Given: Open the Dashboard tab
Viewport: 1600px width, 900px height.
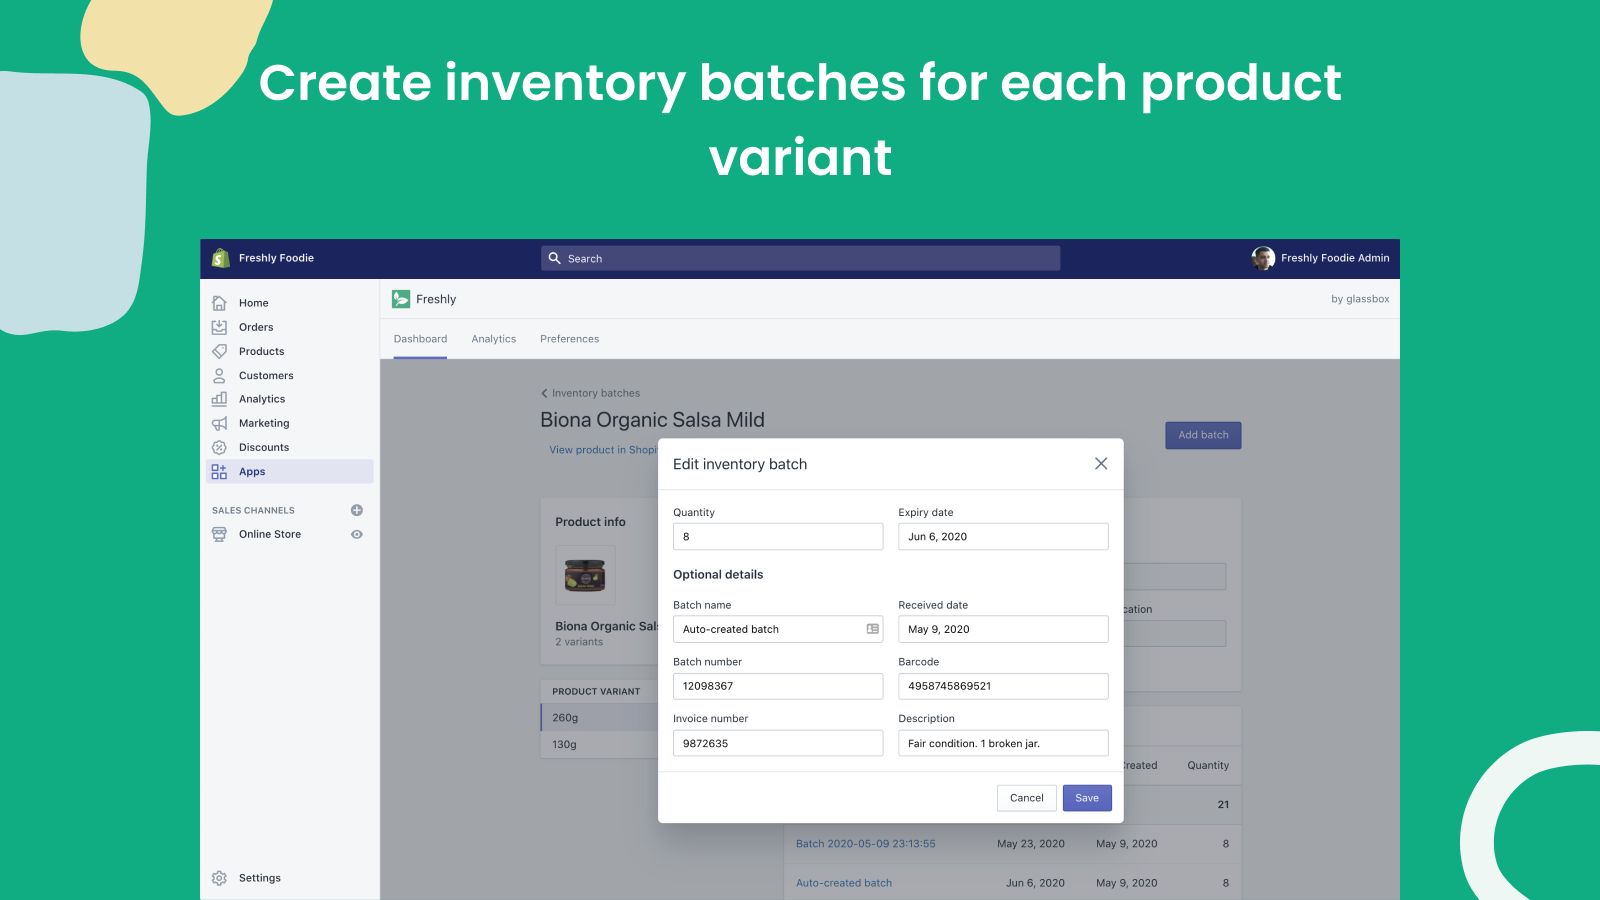Looking at the screenshot, I should tap(420, 339).
